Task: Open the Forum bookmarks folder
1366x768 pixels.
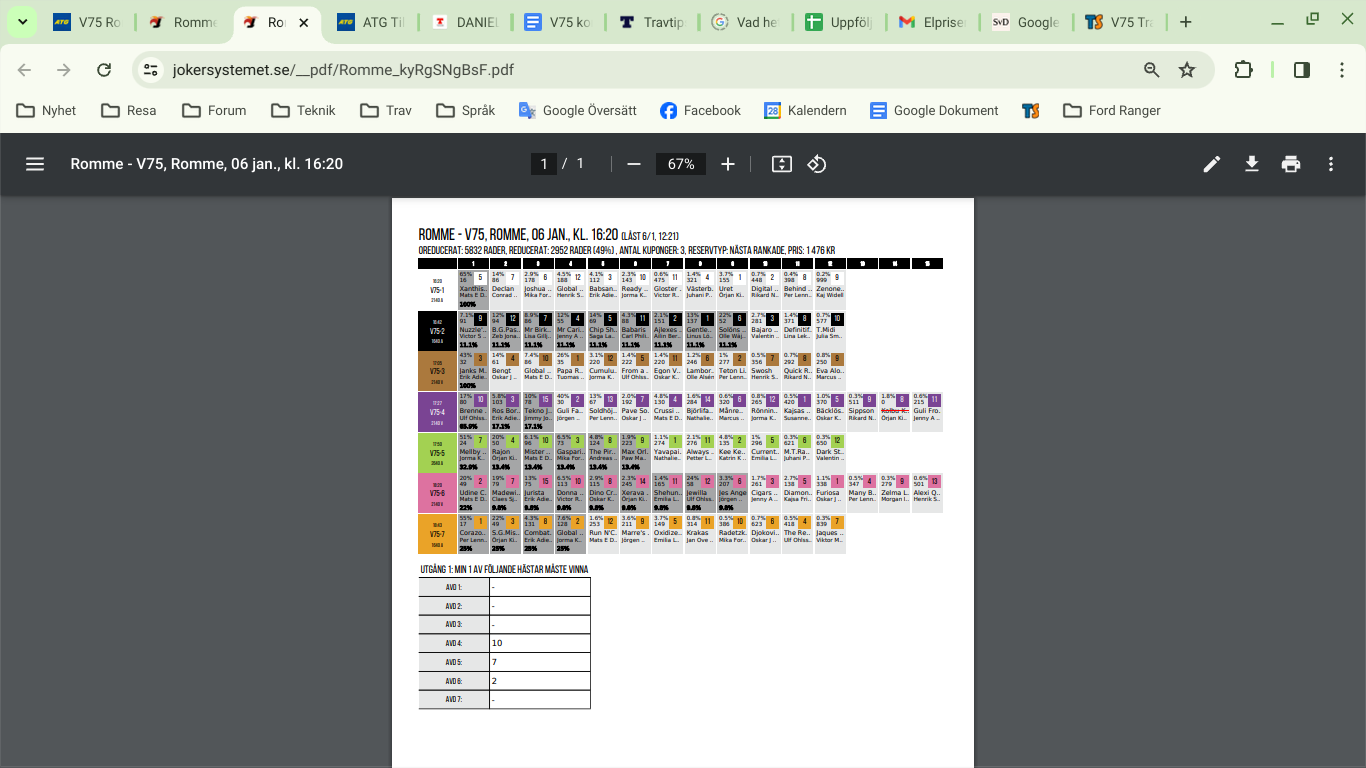Action: (x=214, y=110)
